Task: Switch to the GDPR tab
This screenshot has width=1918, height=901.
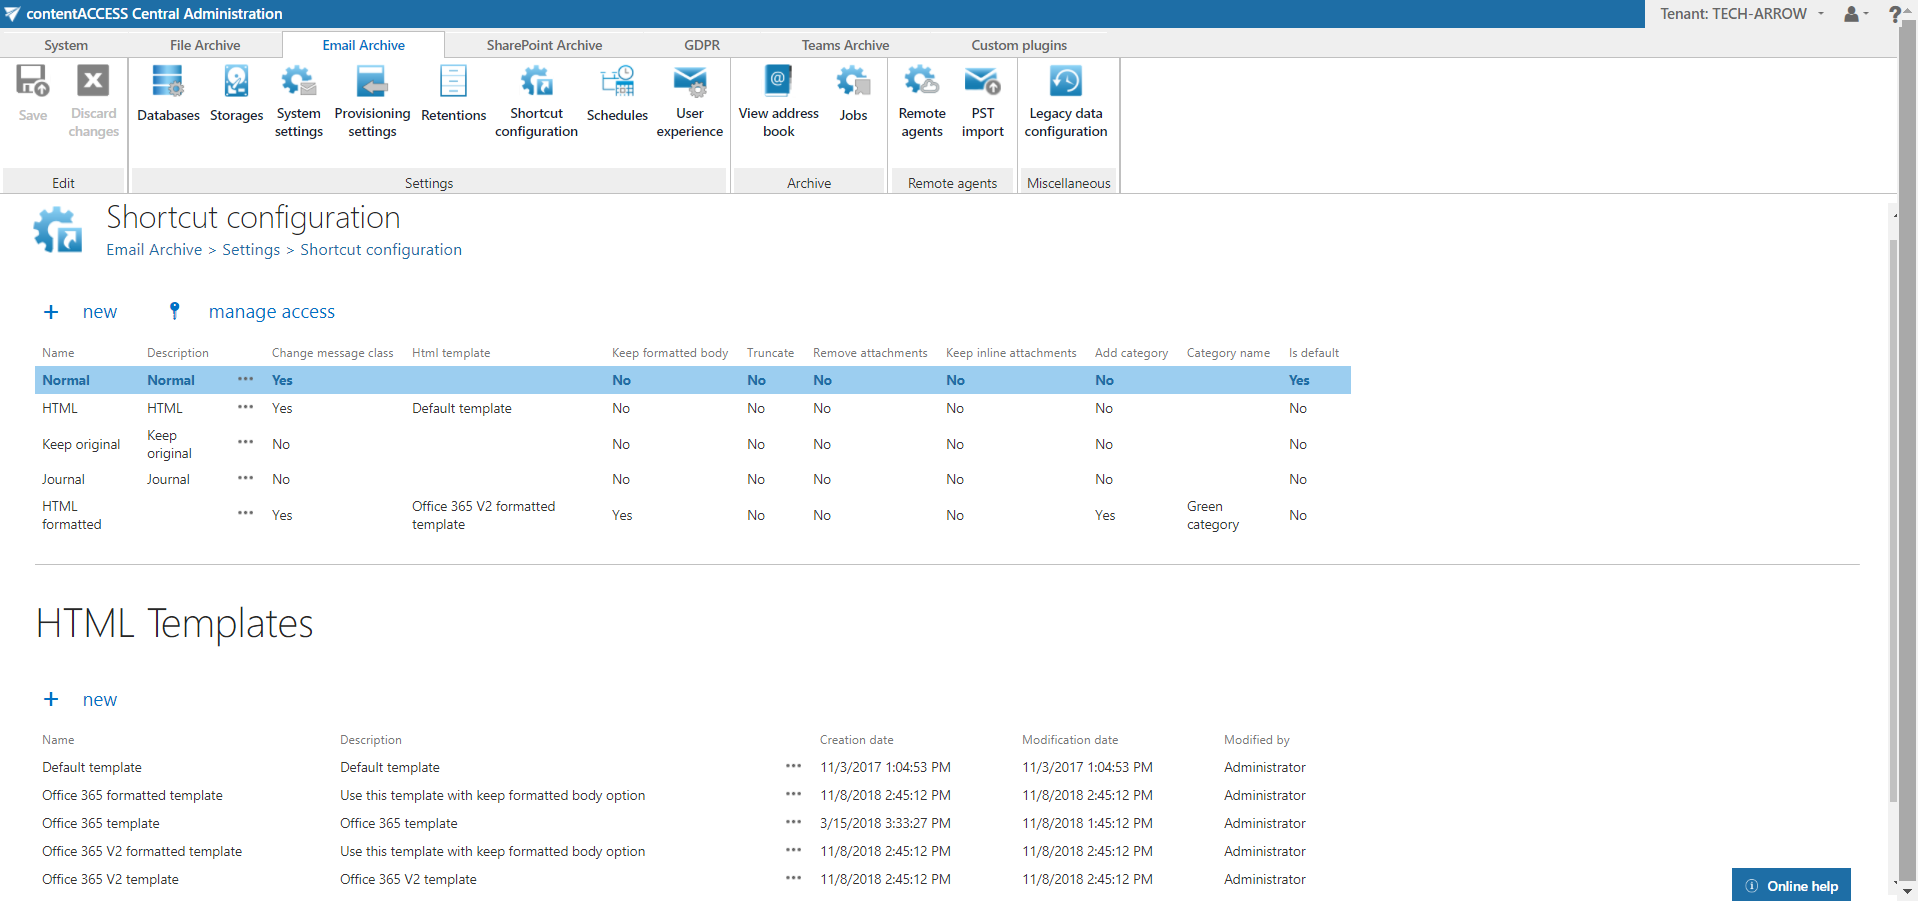Action: coord(702,45)
